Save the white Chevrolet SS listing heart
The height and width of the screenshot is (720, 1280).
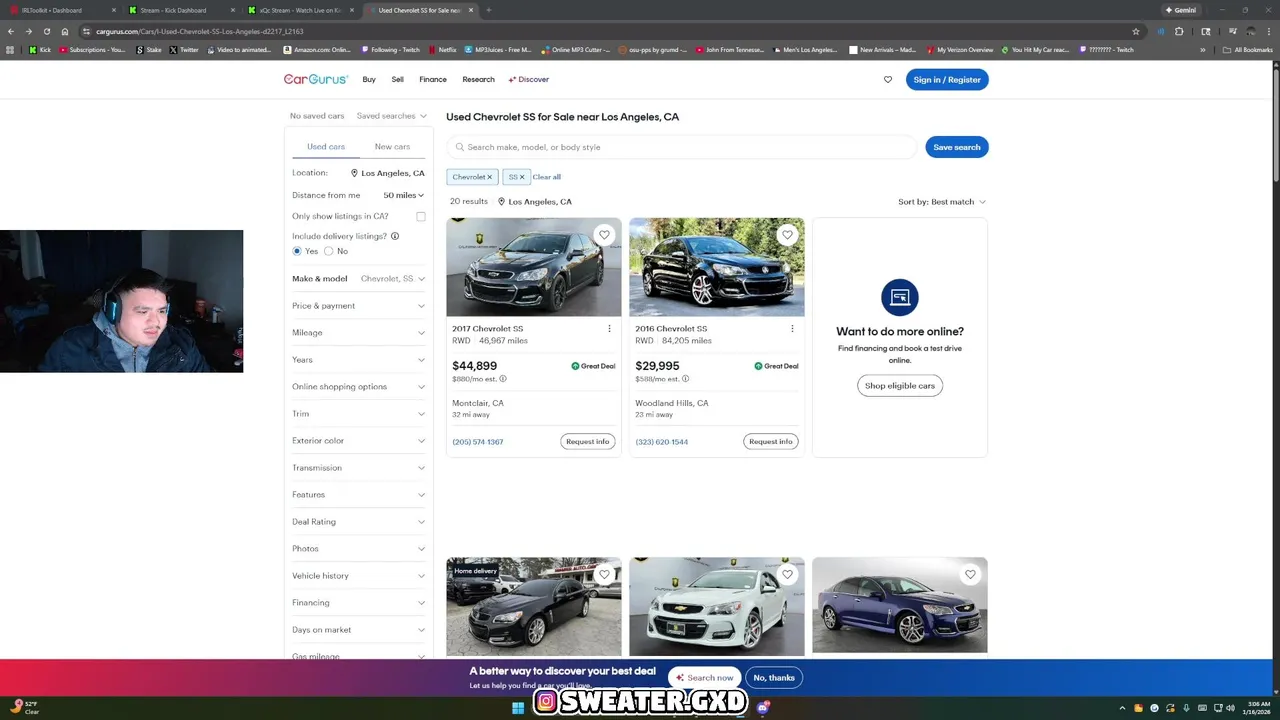pyautogui.click(x=787, y=574)
